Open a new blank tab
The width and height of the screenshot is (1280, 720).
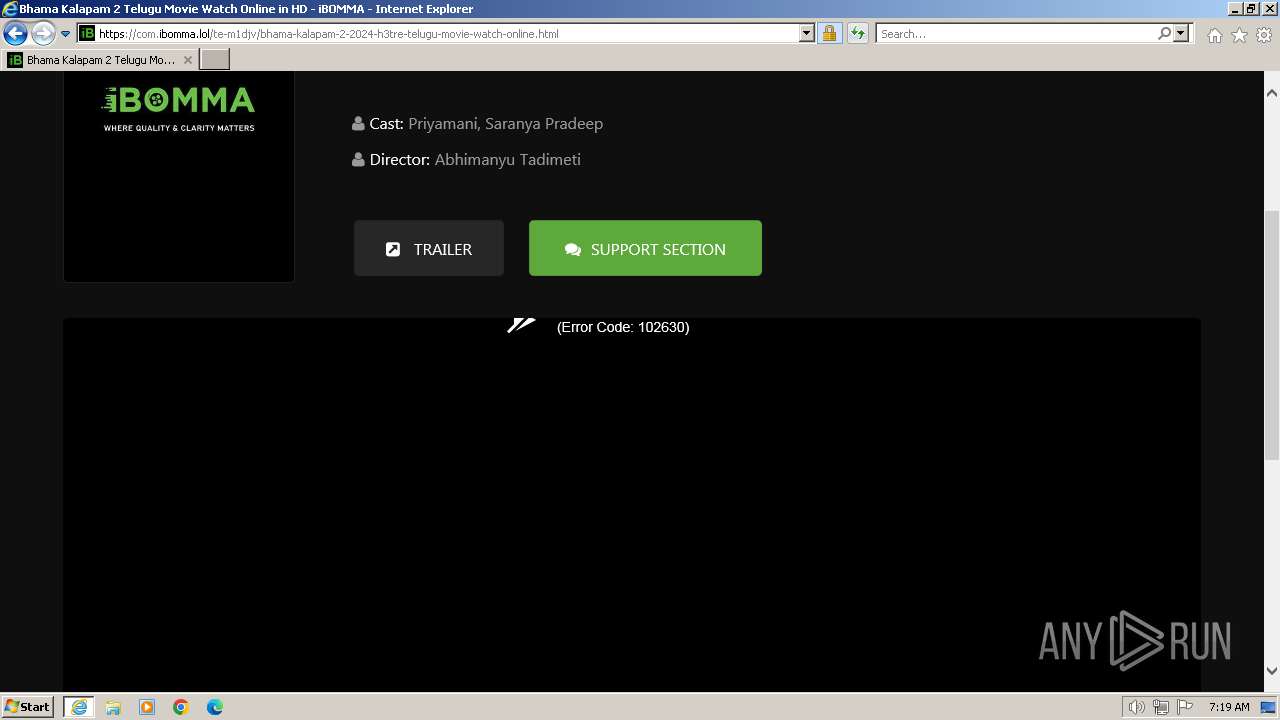pos(215,60)
